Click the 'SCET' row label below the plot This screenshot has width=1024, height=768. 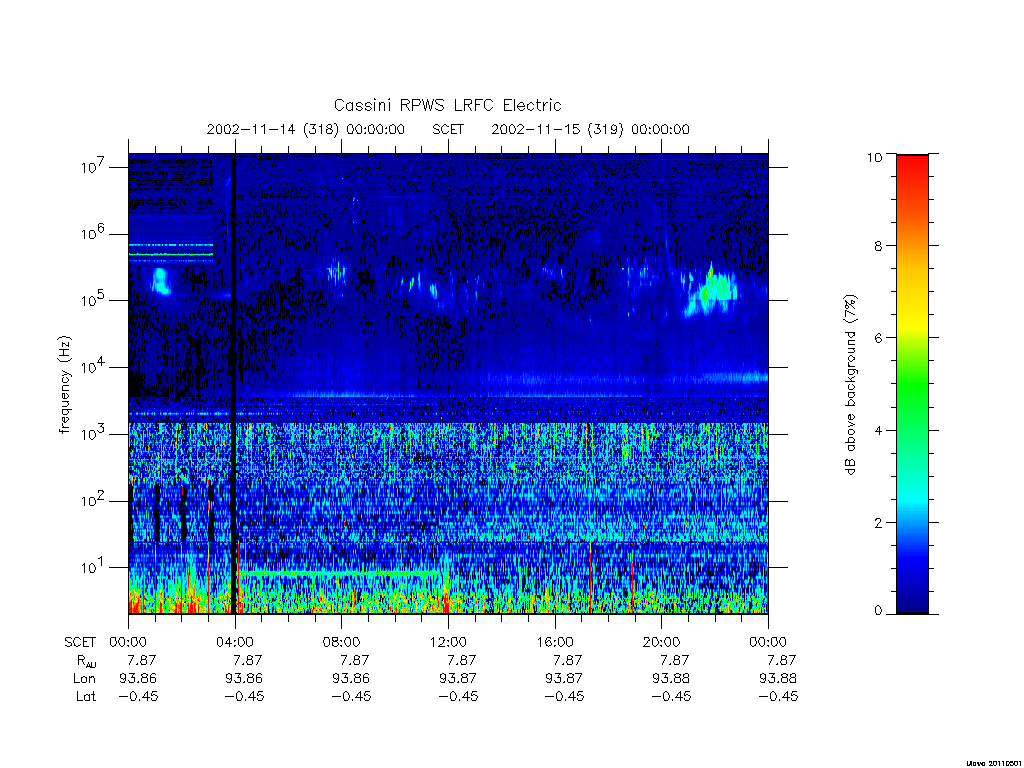coord(80,643)
